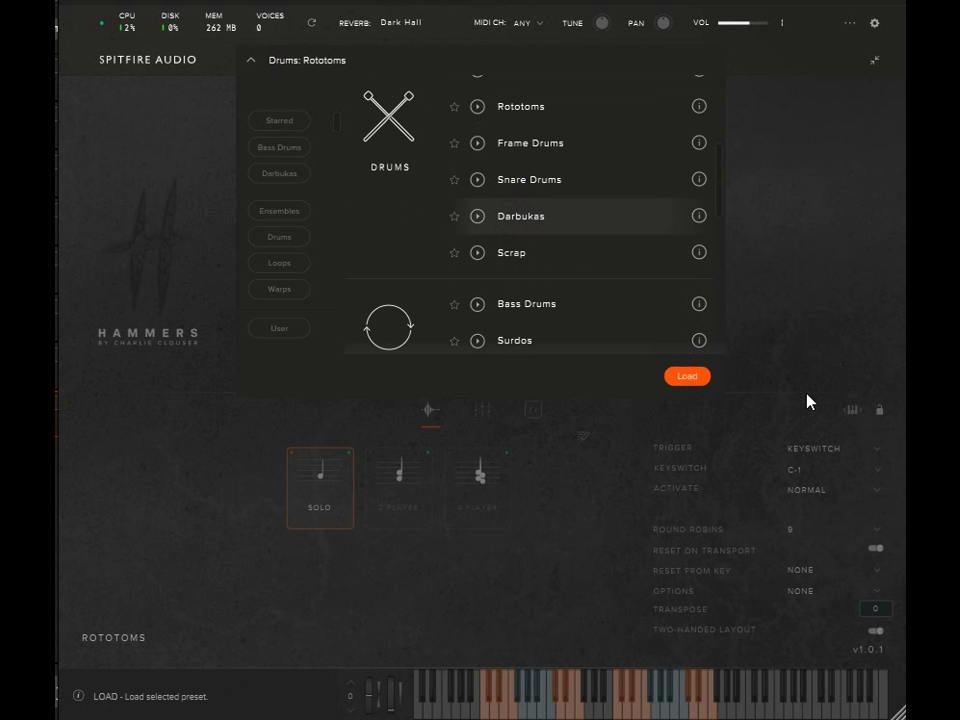The image size is (960, 720).
Task: Click the play preview icon for Snare Drums
Action: pos(477,179)
